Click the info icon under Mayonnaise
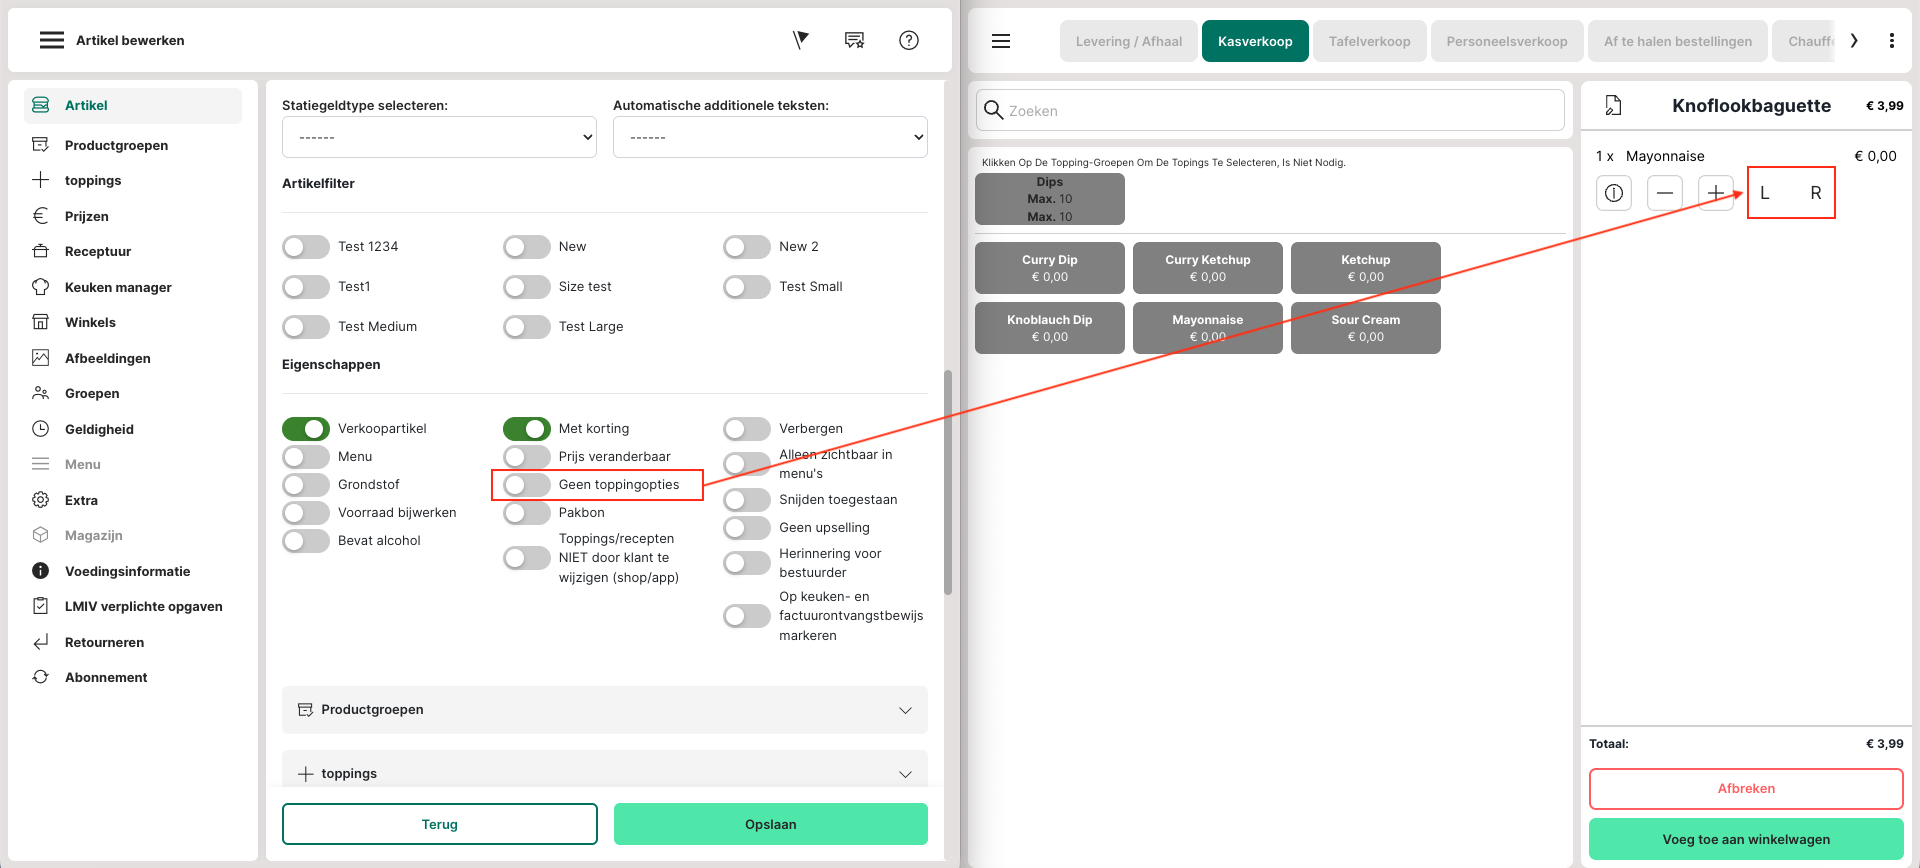This screenshot has width=1920, height=868. click(1613, 193)
